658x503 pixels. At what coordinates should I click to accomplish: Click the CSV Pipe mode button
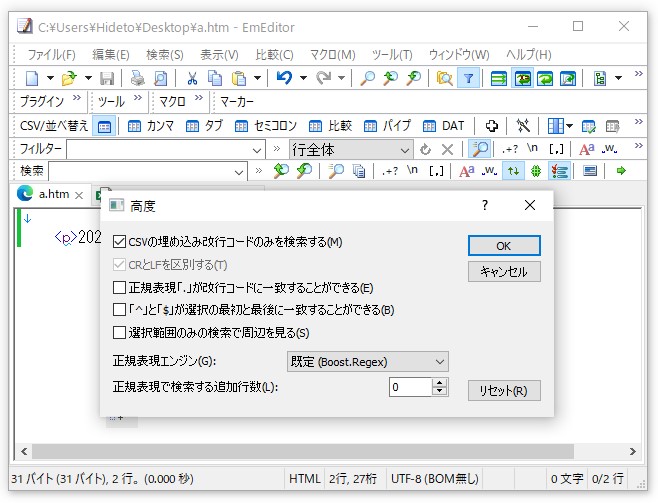pos(387,126)
